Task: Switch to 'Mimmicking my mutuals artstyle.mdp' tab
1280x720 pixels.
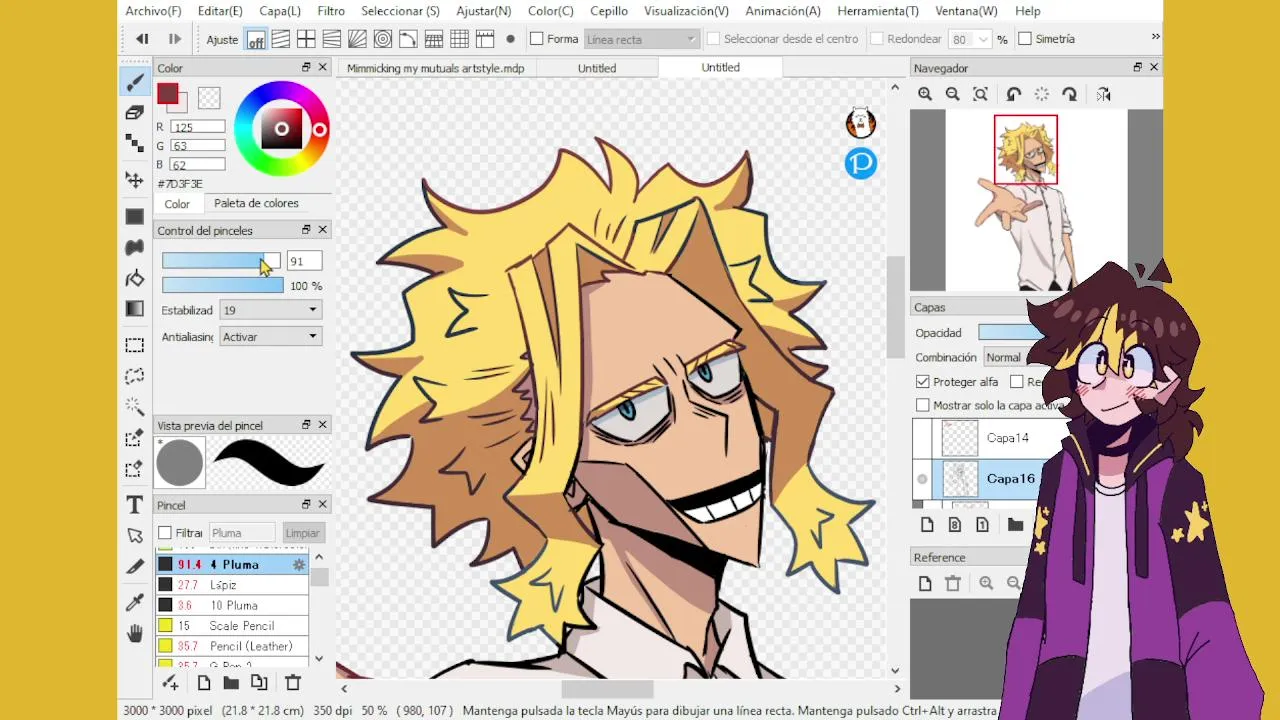Action: click(435, 68)
